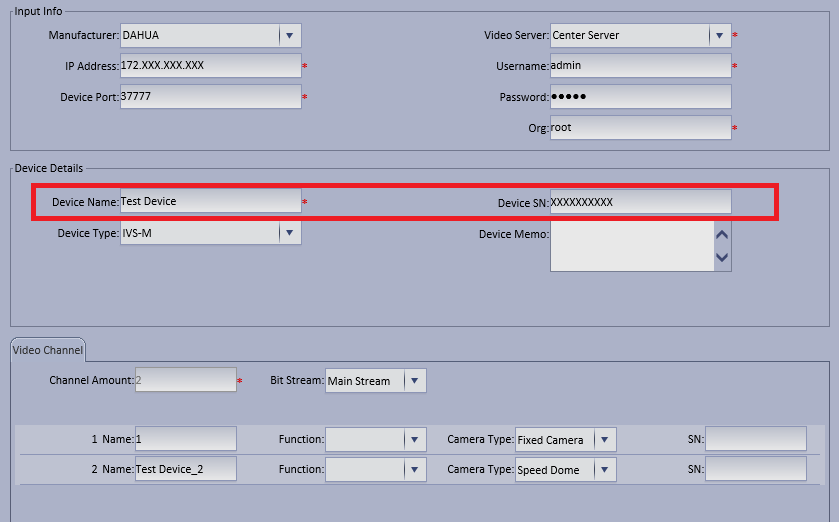Click the Username field
The width and height of the screenshot is (839, 522).
[640, 66]
